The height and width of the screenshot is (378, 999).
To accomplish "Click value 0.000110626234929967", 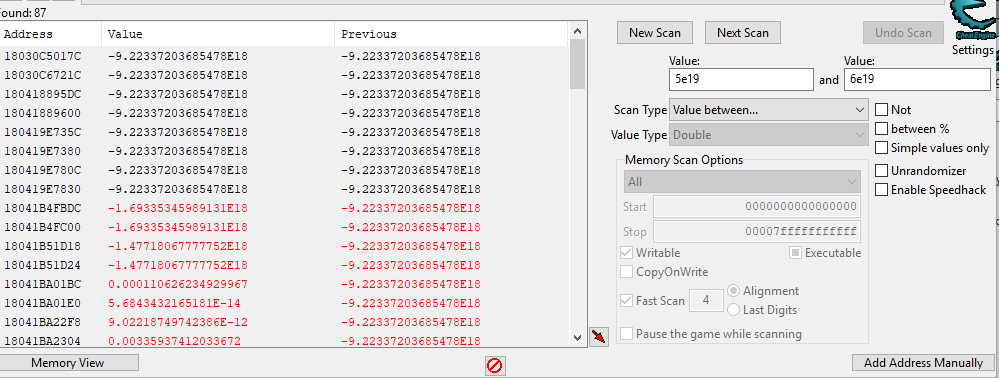I will (x=178, y=284).
